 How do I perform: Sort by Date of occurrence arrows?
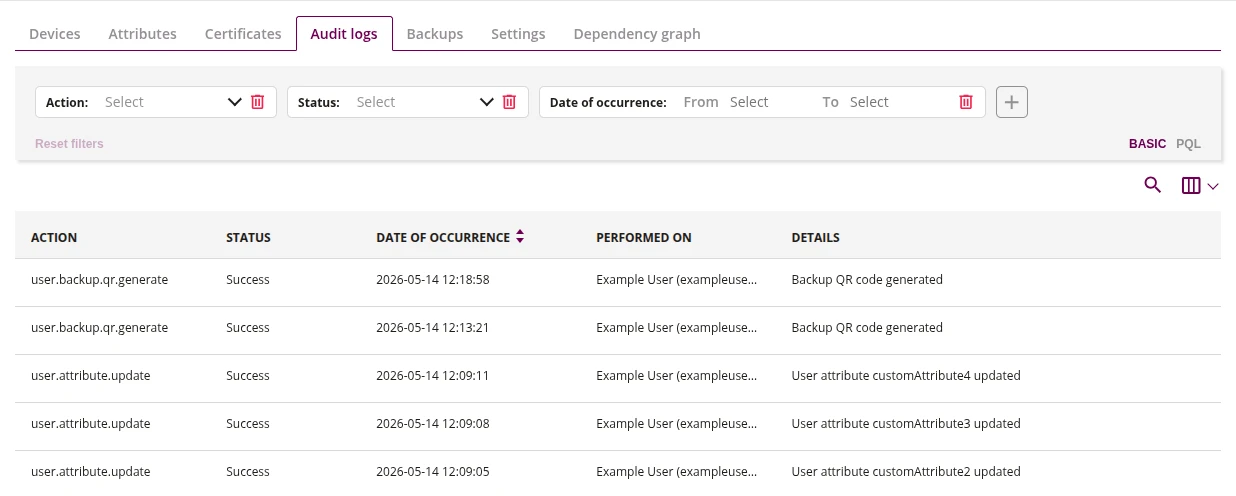pyautogui.click(x=520, y=238)
